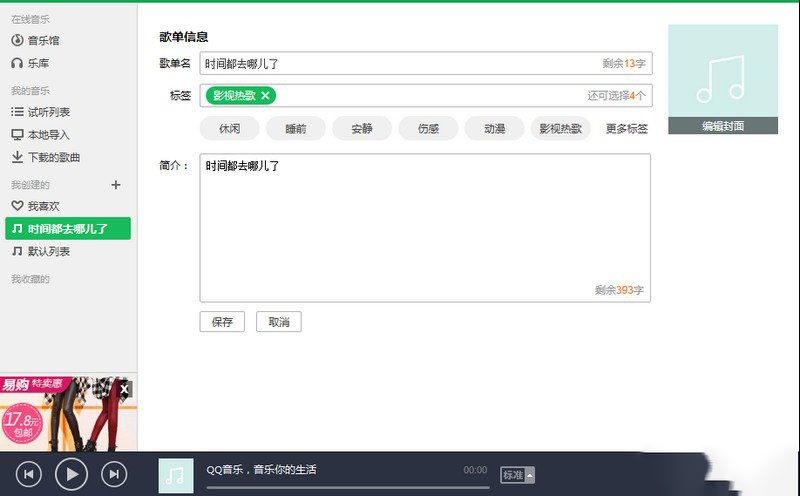
Task: Open the 标准 quality dropdown
Action: pos(517,475)
